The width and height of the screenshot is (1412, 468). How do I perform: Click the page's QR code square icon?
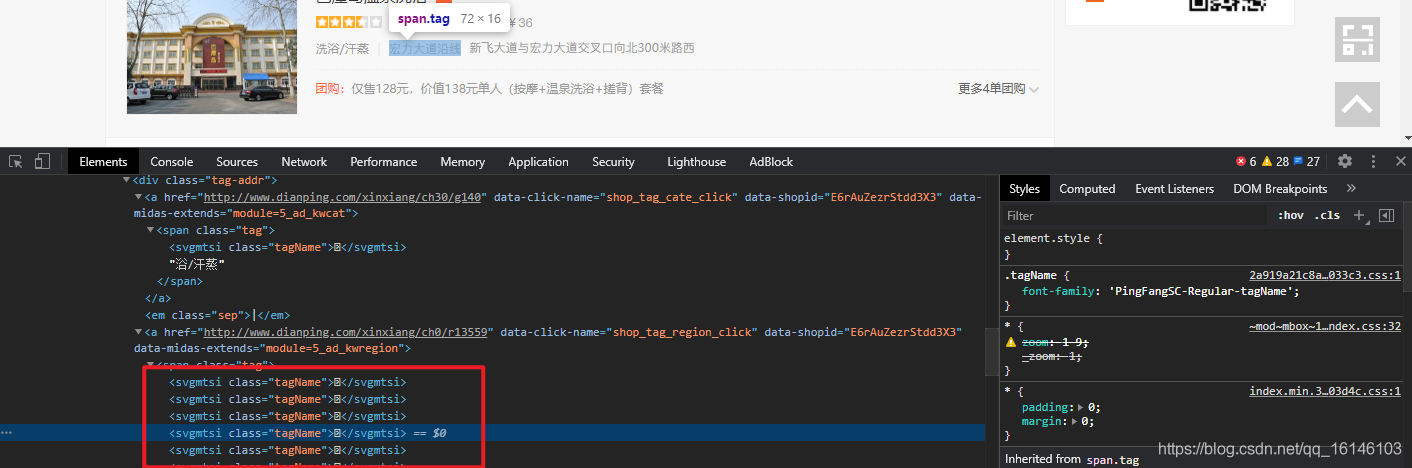point(1357,40)
